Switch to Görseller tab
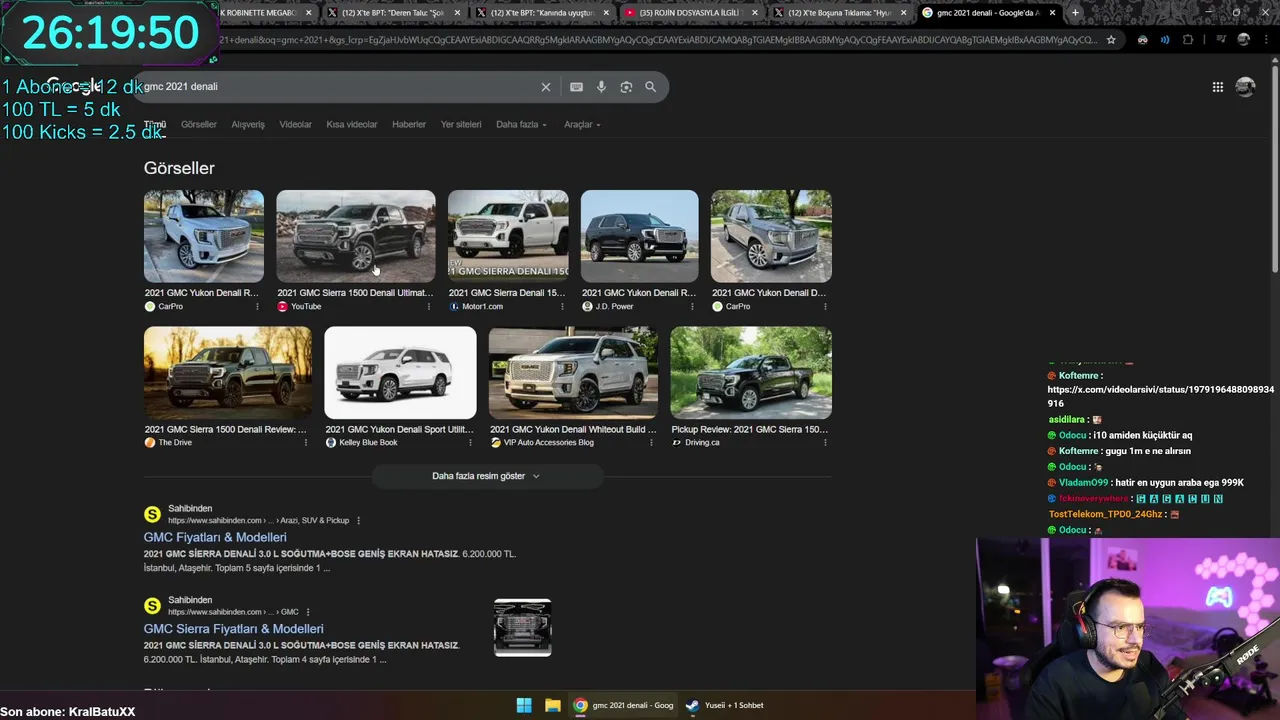1280x720 pixels. pos(198,125)
